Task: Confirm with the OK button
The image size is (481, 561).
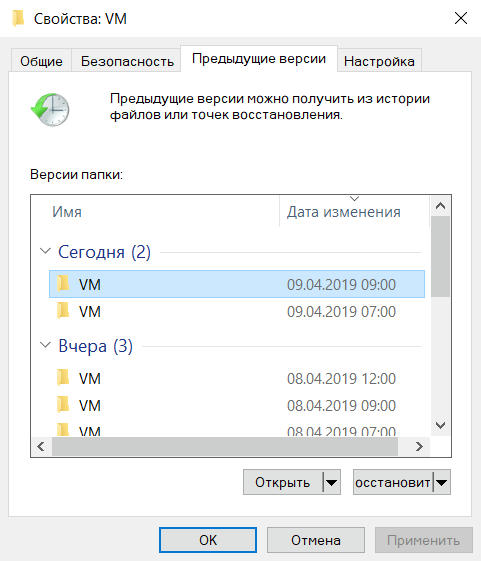Action: click(208, 540)
